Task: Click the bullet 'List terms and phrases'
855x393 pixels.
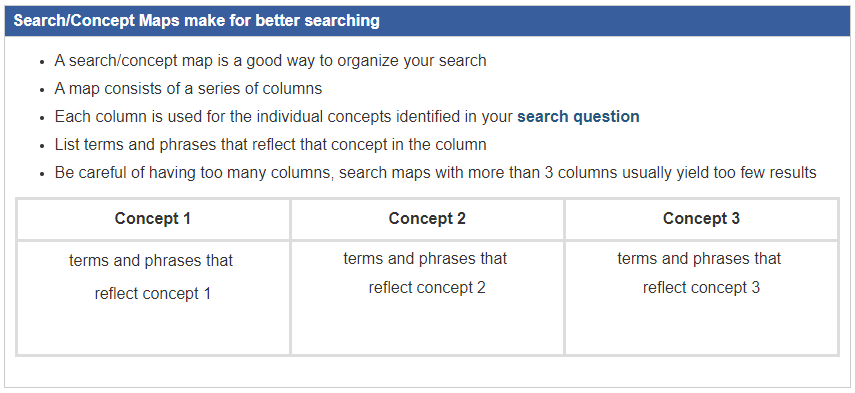Action: tap(270, 144)
